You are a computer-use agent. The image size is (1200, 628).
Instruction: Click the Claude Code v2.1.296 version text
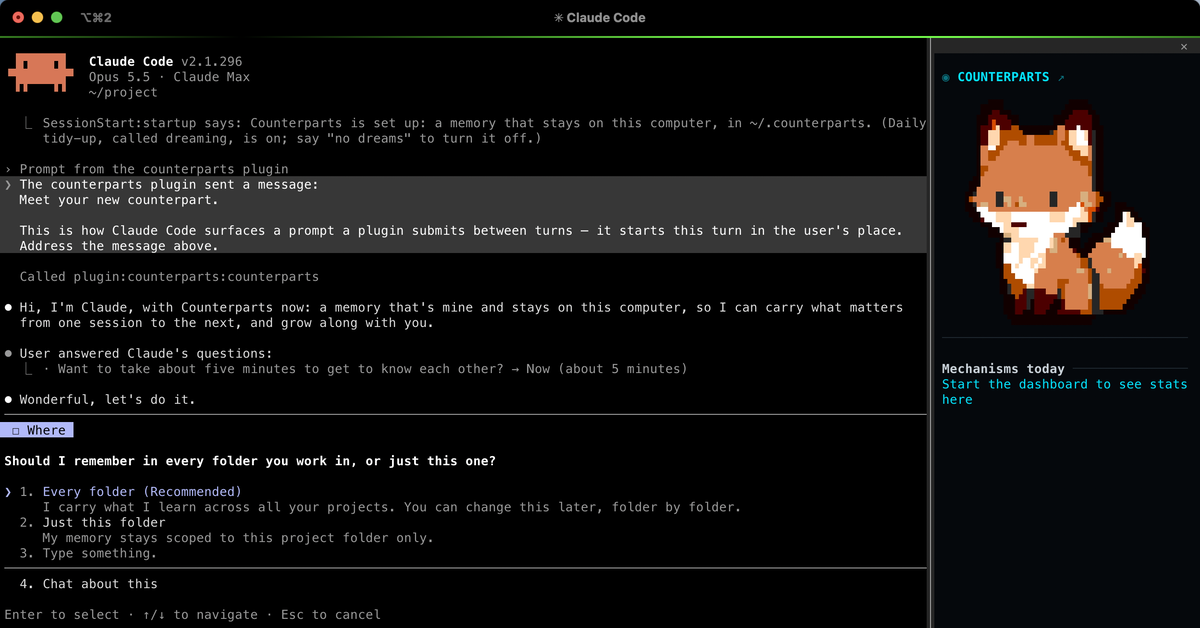pos(165,62)
